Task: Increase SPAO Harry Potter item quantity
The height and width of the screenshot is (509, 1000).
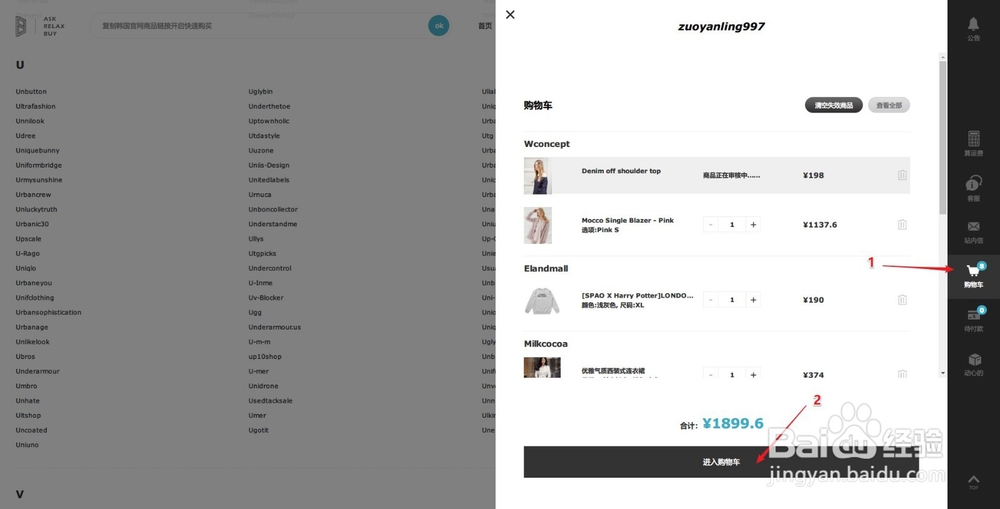Action: tap(753, 300)
